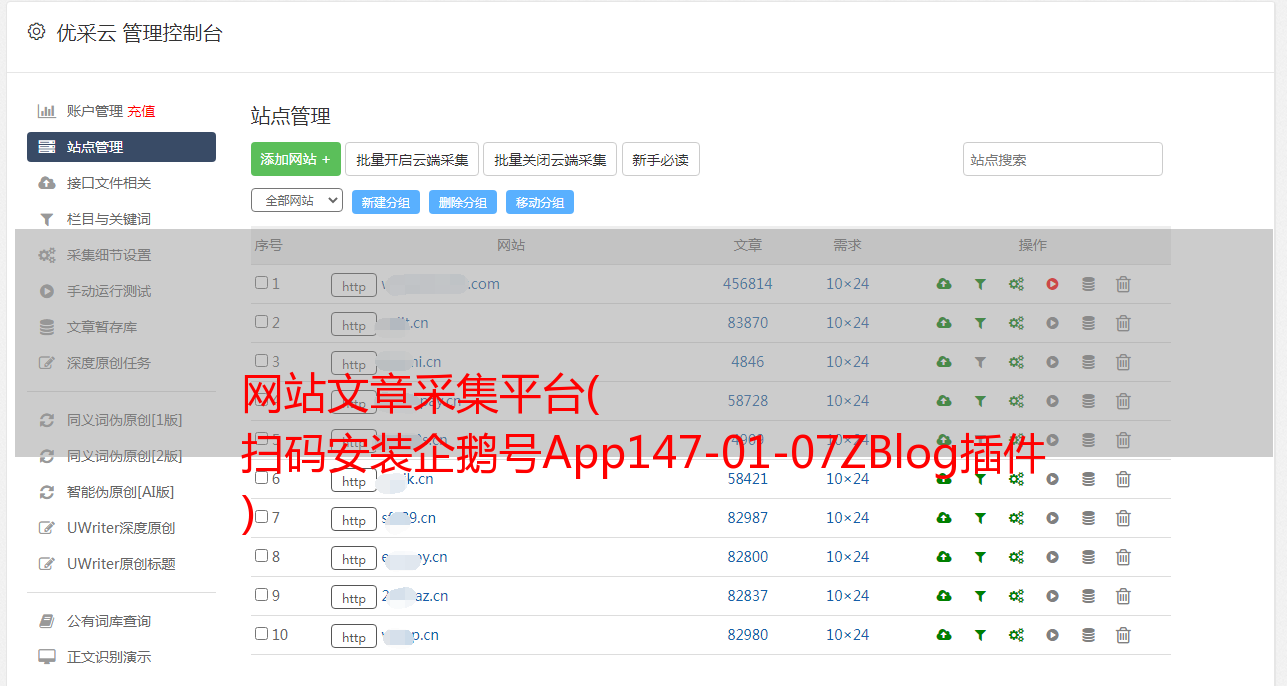Tick the checkbox for site 1

pos(261,283)
